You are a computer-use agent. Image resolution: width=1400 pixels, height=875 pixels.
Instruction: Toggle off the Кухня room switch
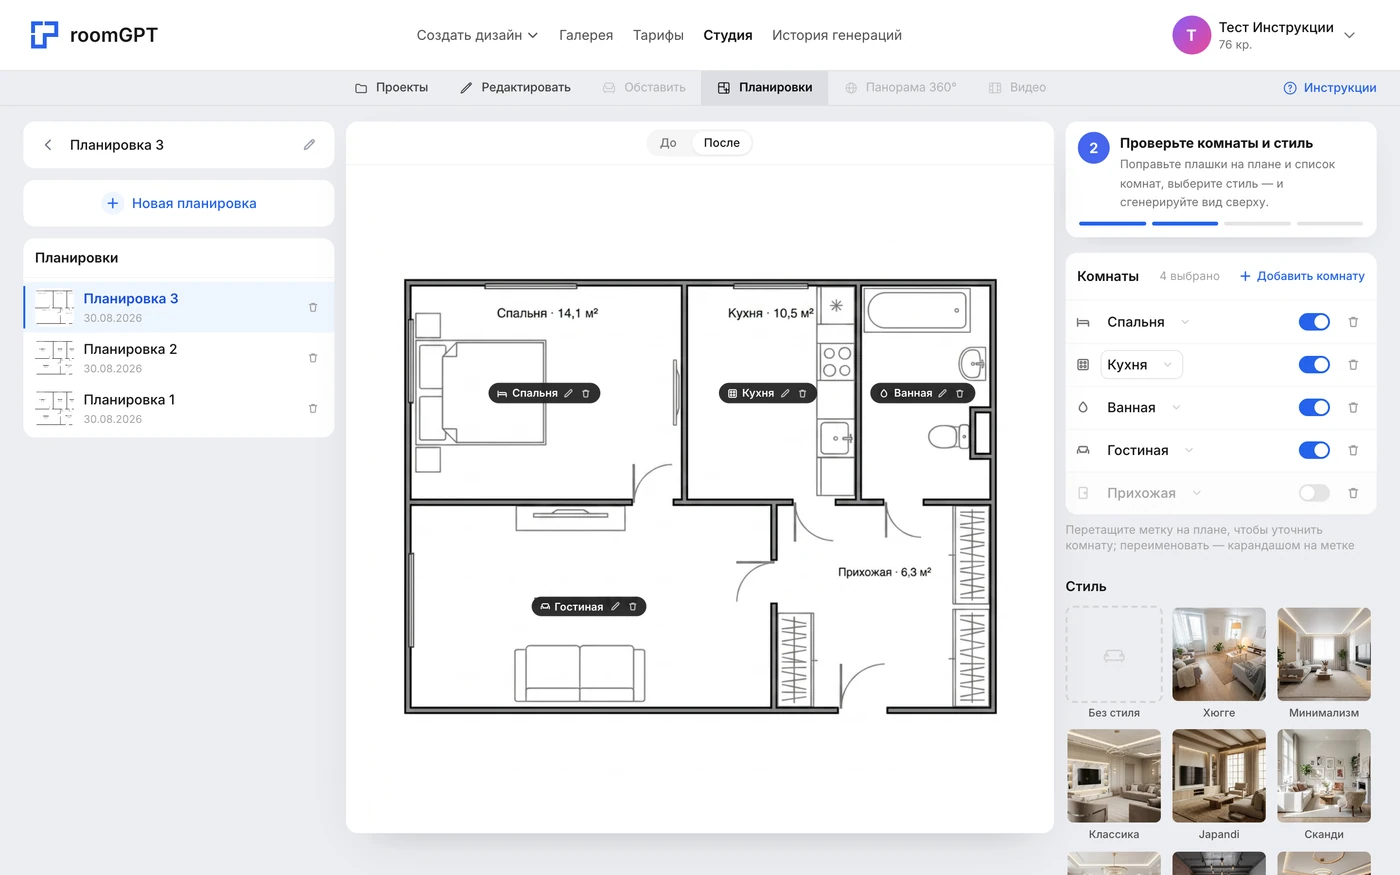(x=1314, y=365)
